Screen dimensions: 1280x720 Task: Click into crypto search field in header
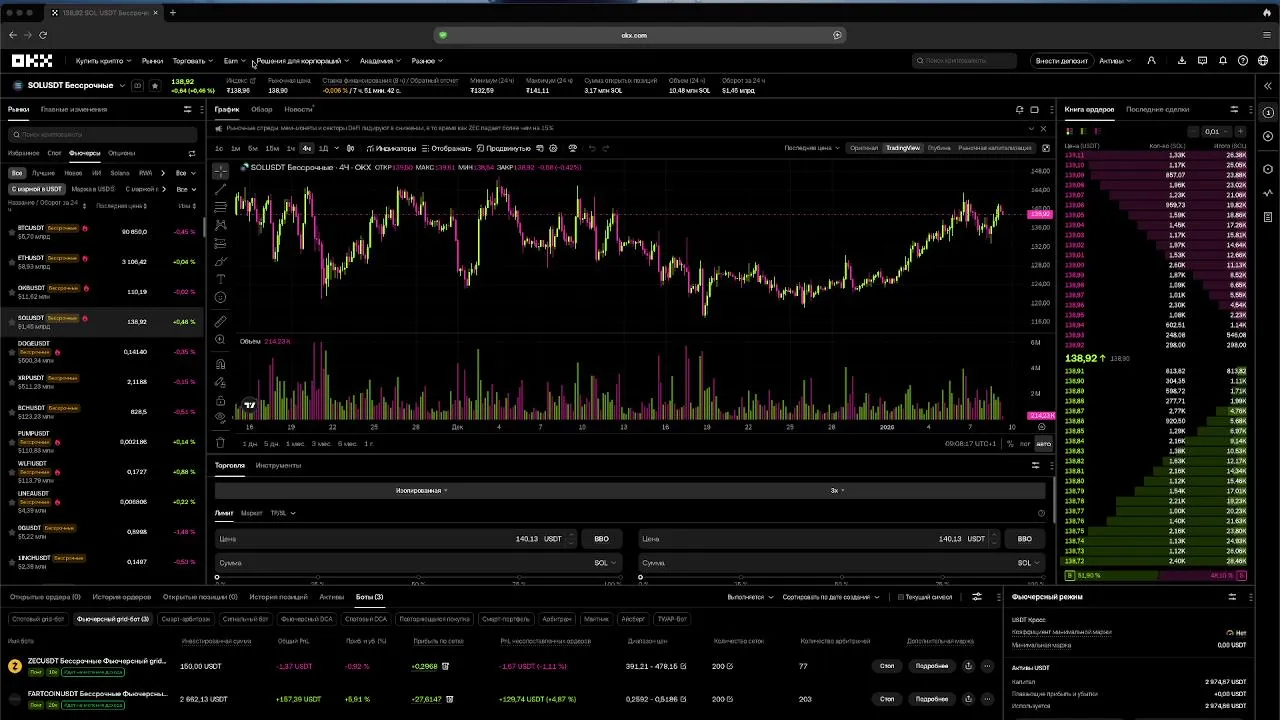[x=966, y=61]
